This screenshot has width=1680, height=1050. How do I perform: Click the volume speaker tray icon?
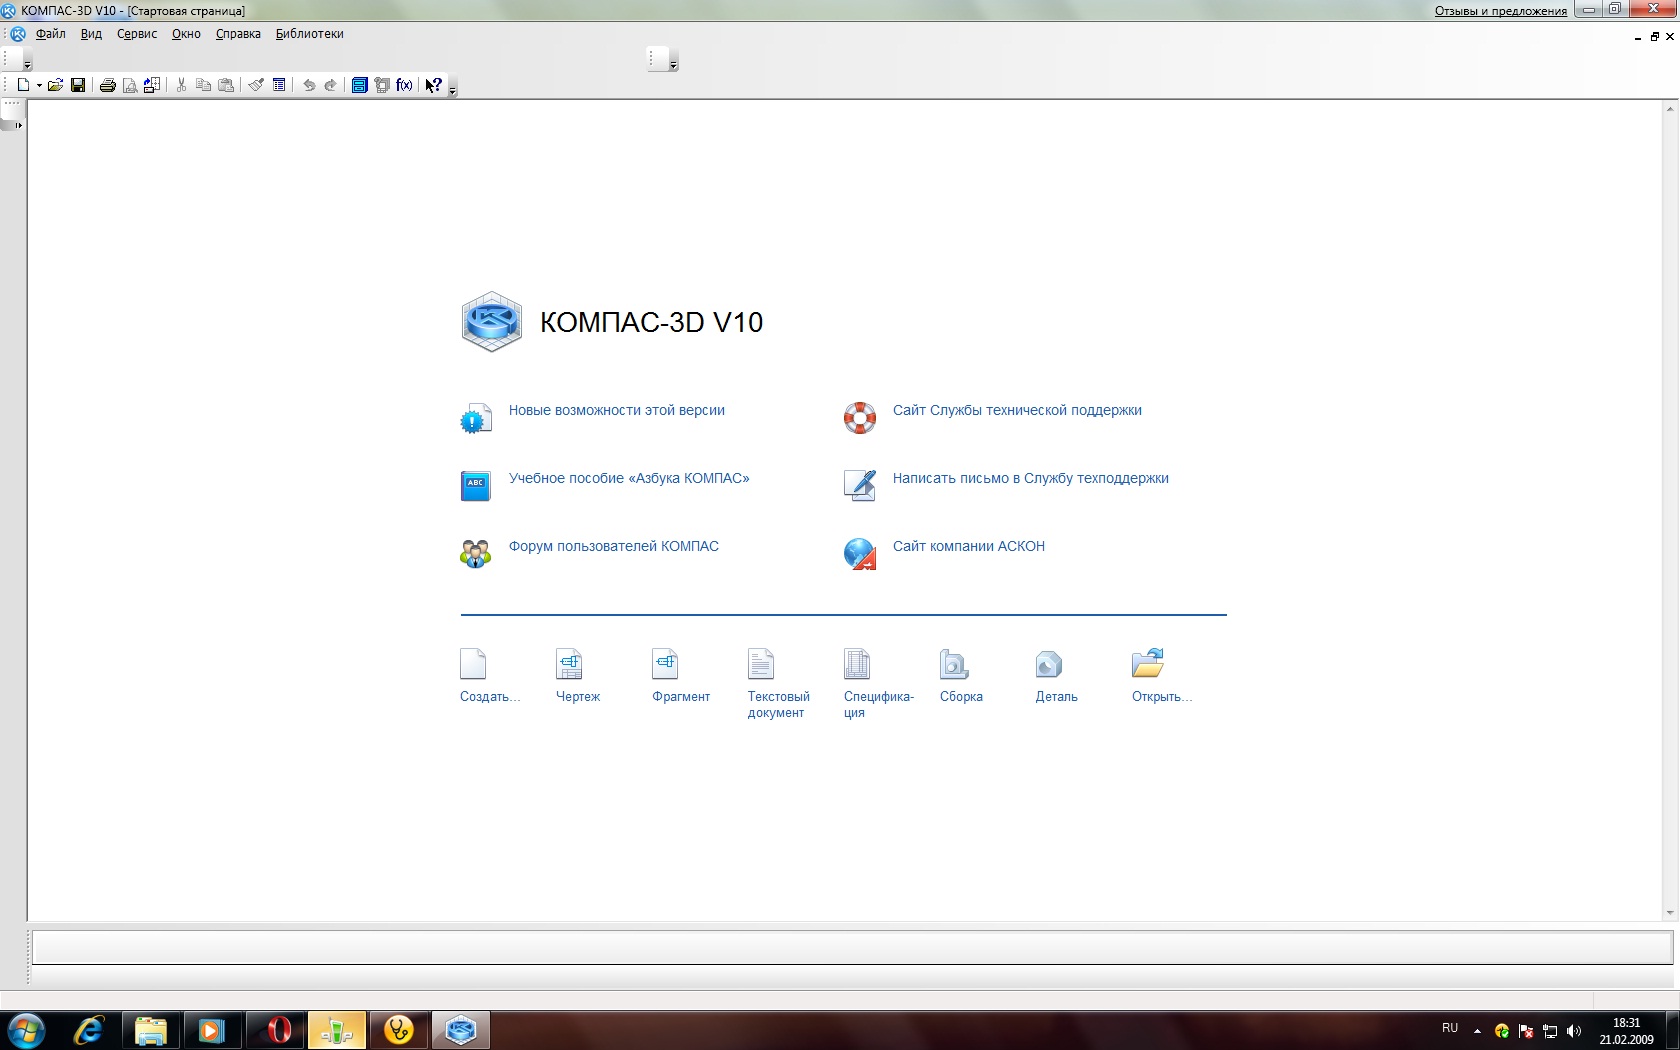coord(1574,1031)
